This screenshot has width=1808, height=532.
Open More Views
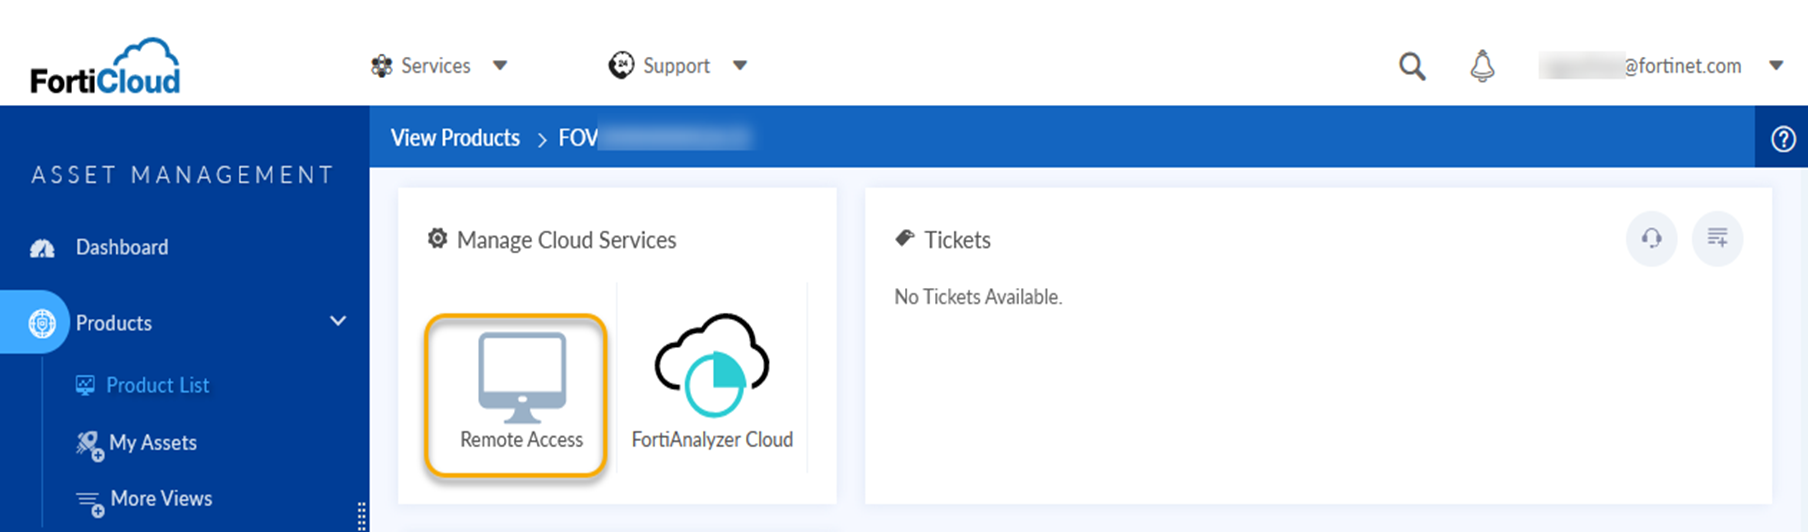[x=161, y=498]
